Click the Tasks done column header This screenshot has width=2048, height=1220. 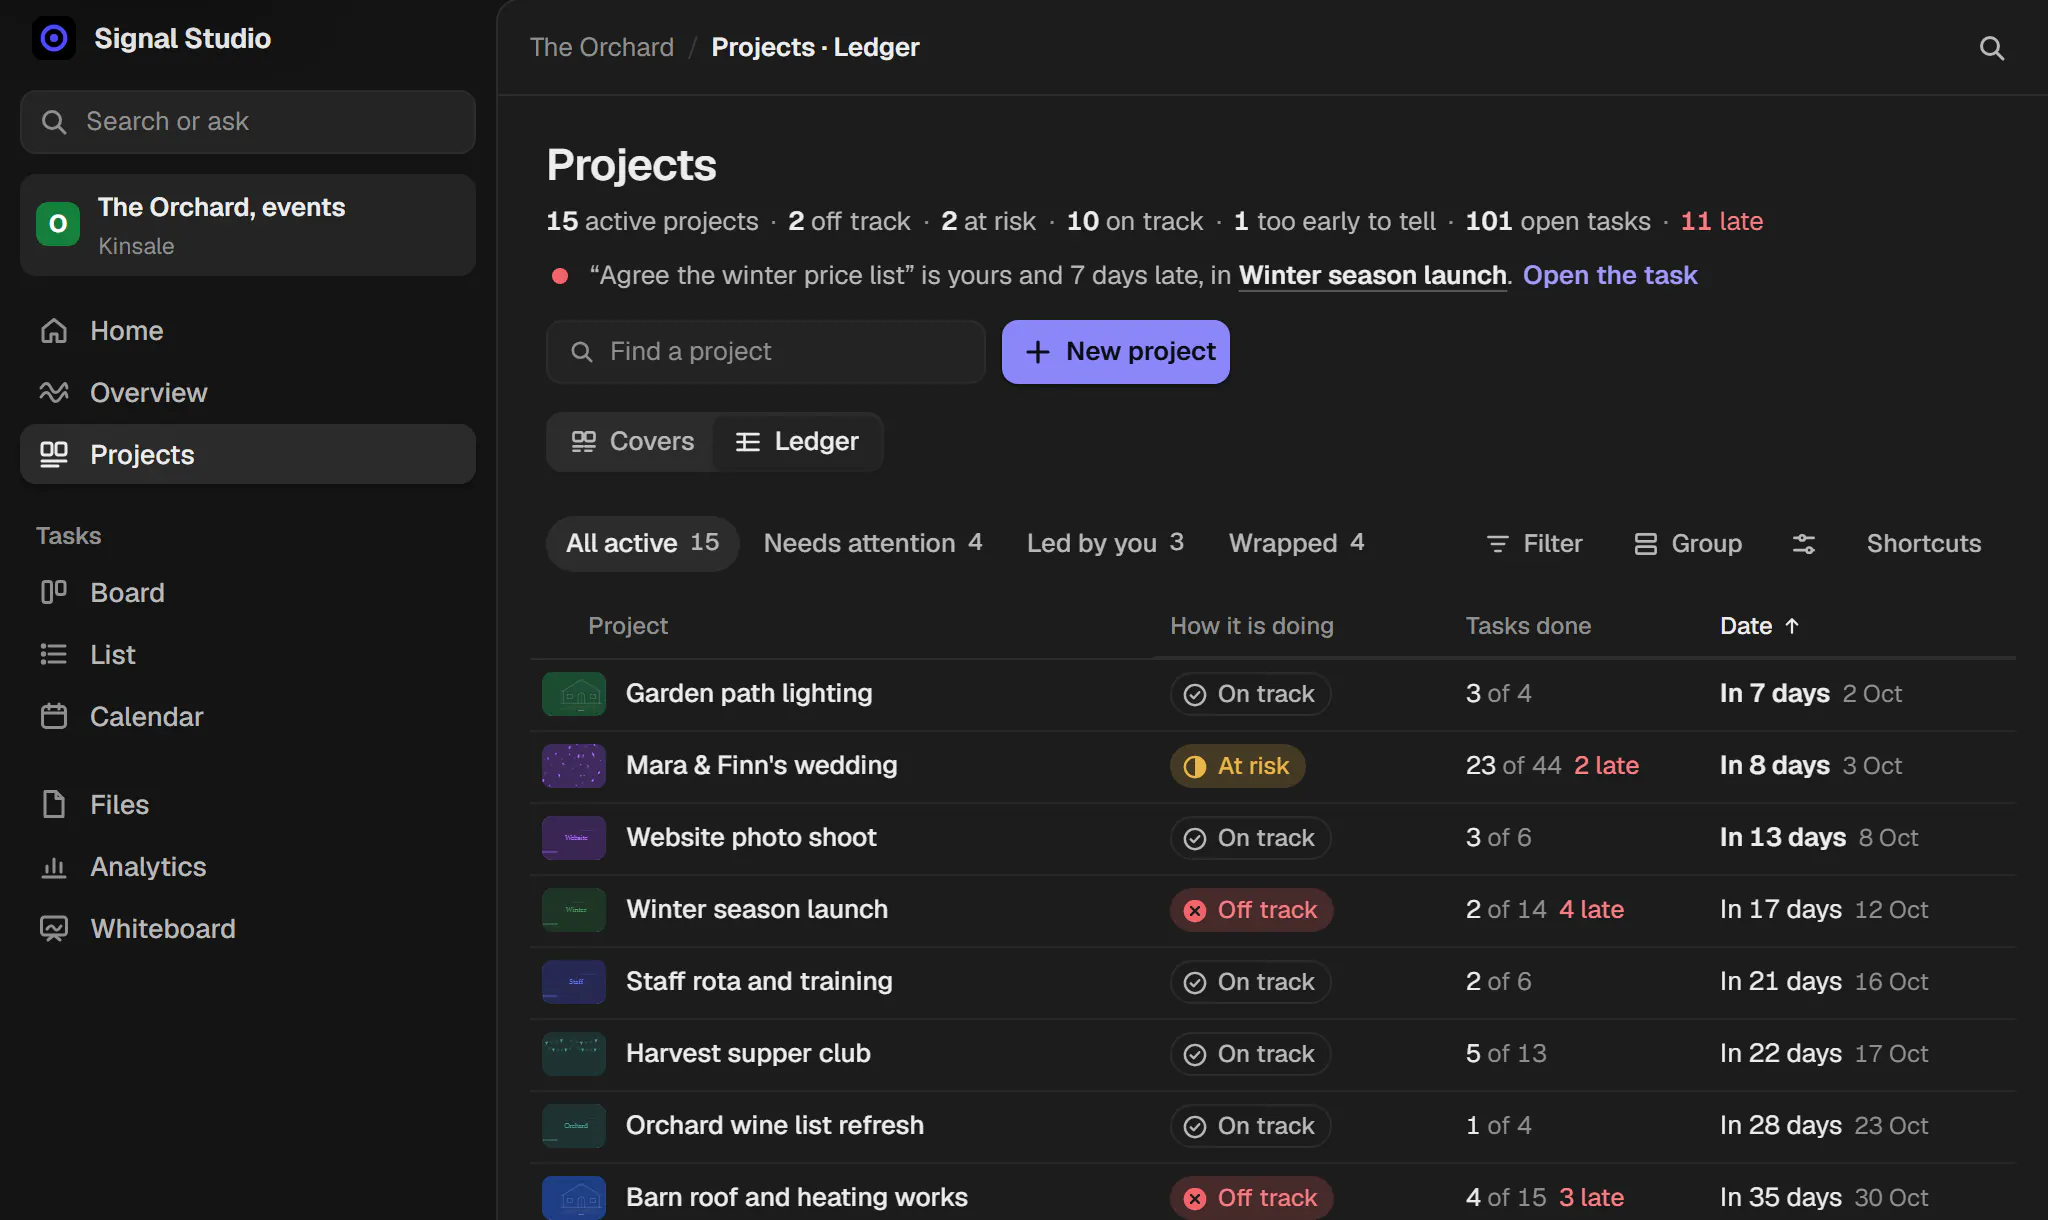coord(1528,626)
